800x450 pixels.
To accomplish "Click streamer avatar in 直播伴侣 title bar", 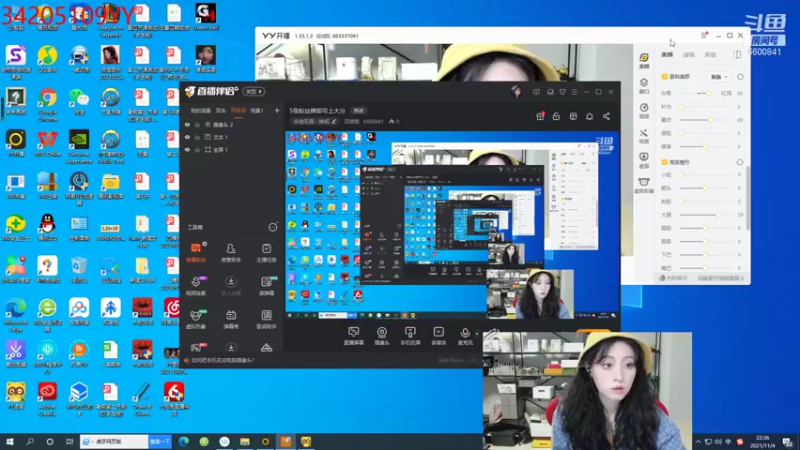I will coord(516,92).
